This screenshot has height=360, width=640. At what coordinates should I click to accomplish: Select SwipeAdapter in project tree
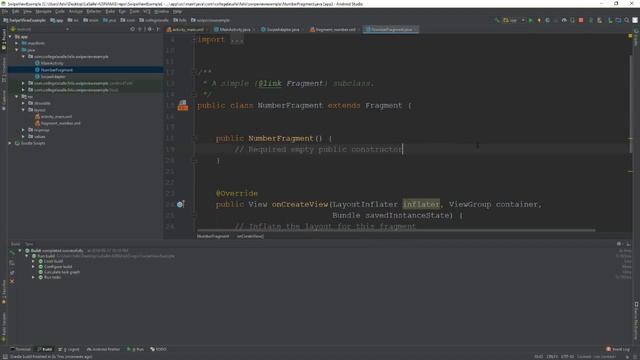point(53,76)
